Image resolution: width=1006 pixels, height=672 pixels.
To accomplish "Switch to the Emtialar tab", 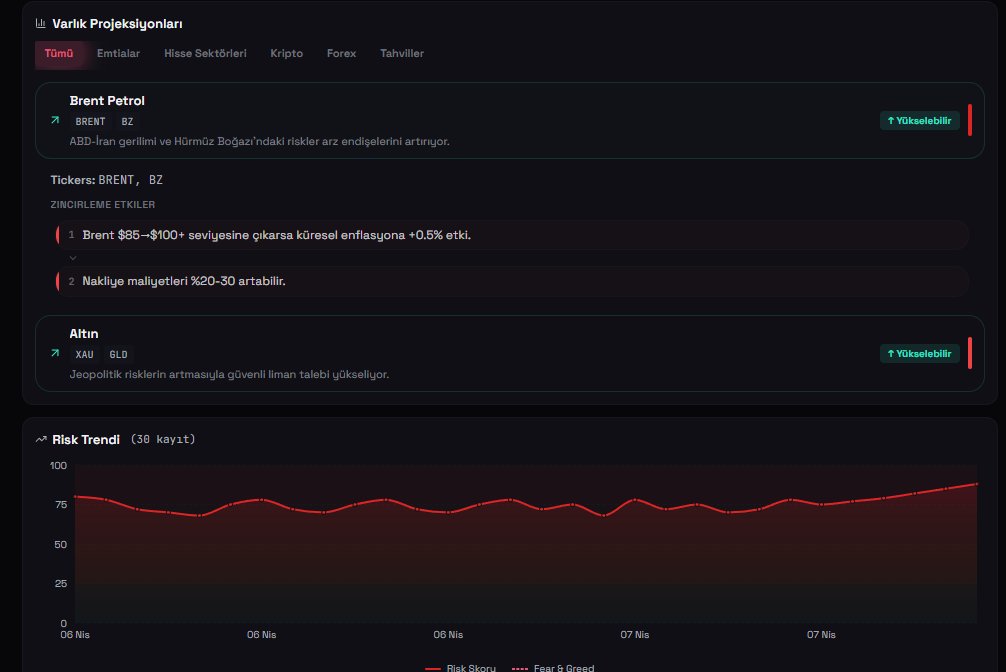I will tap(118, 53).
